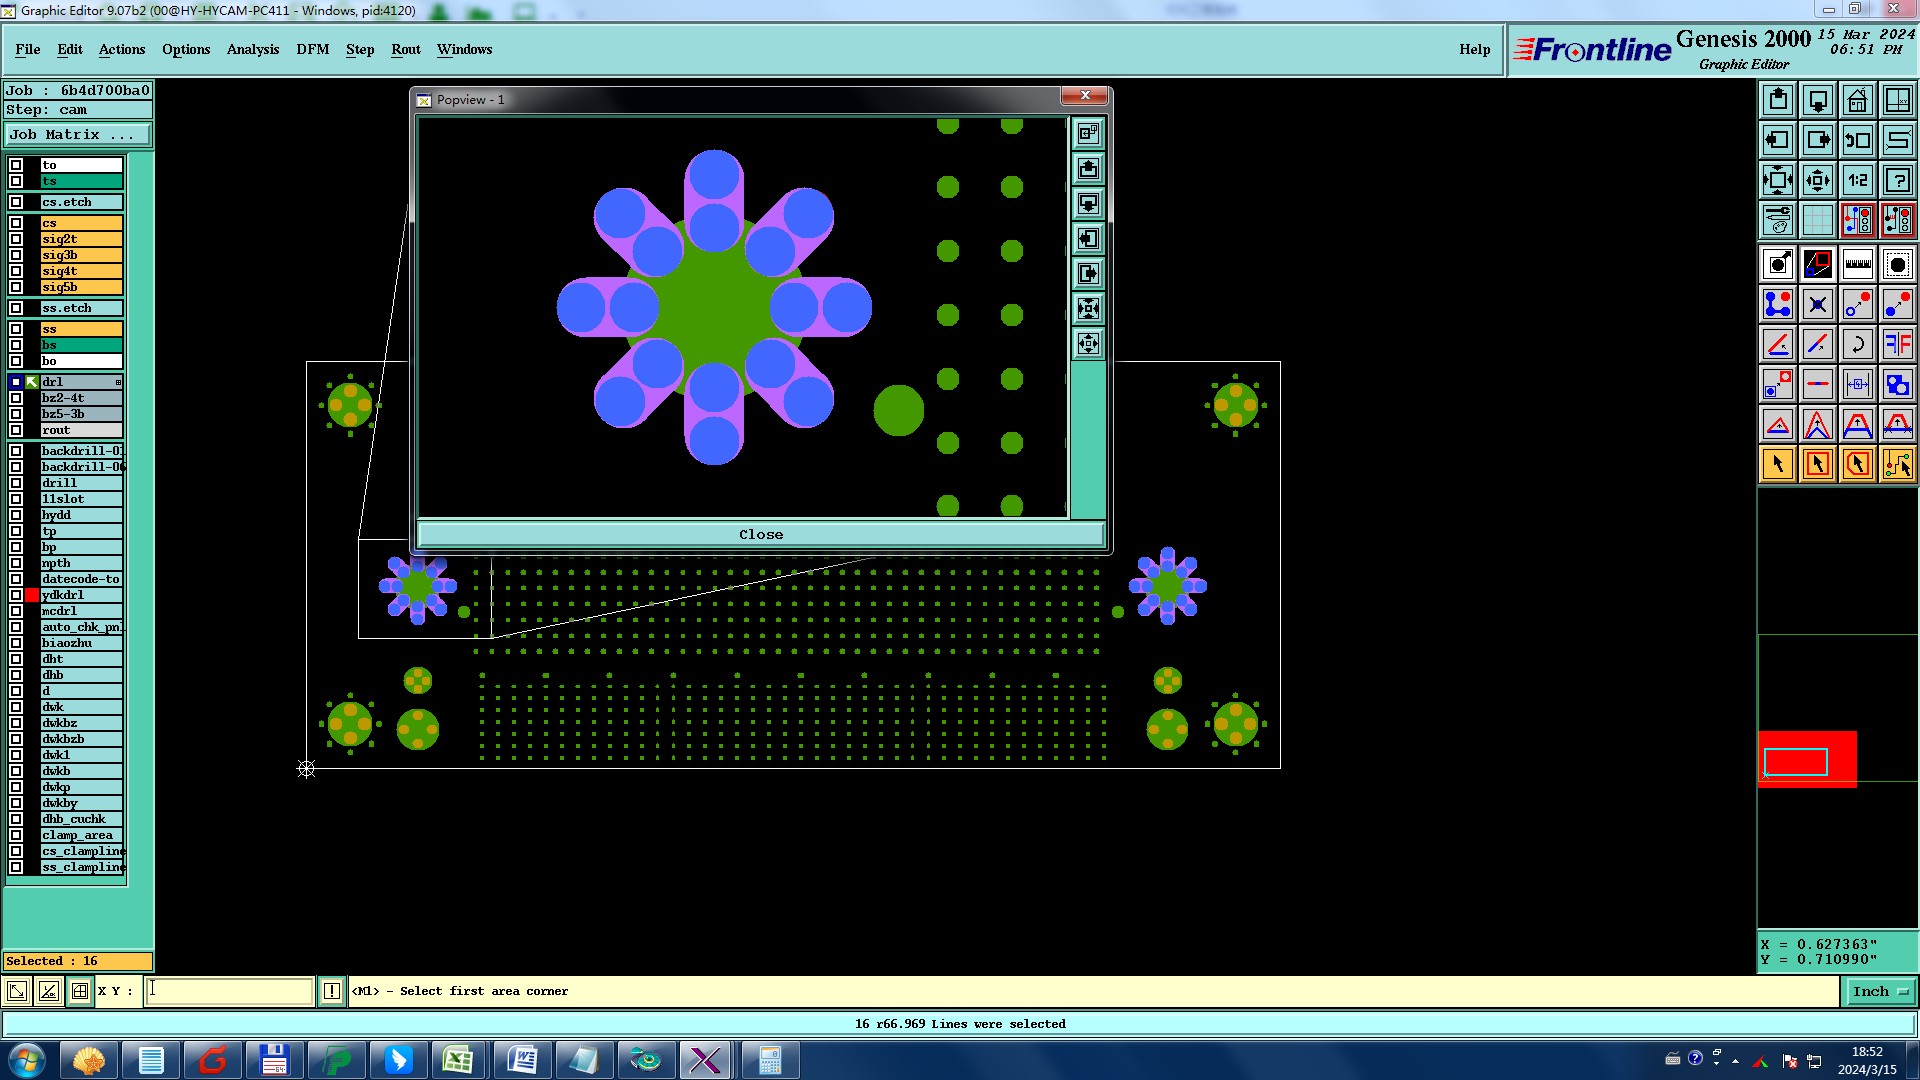Click Popview zoom in icon

click(1088, 309)
